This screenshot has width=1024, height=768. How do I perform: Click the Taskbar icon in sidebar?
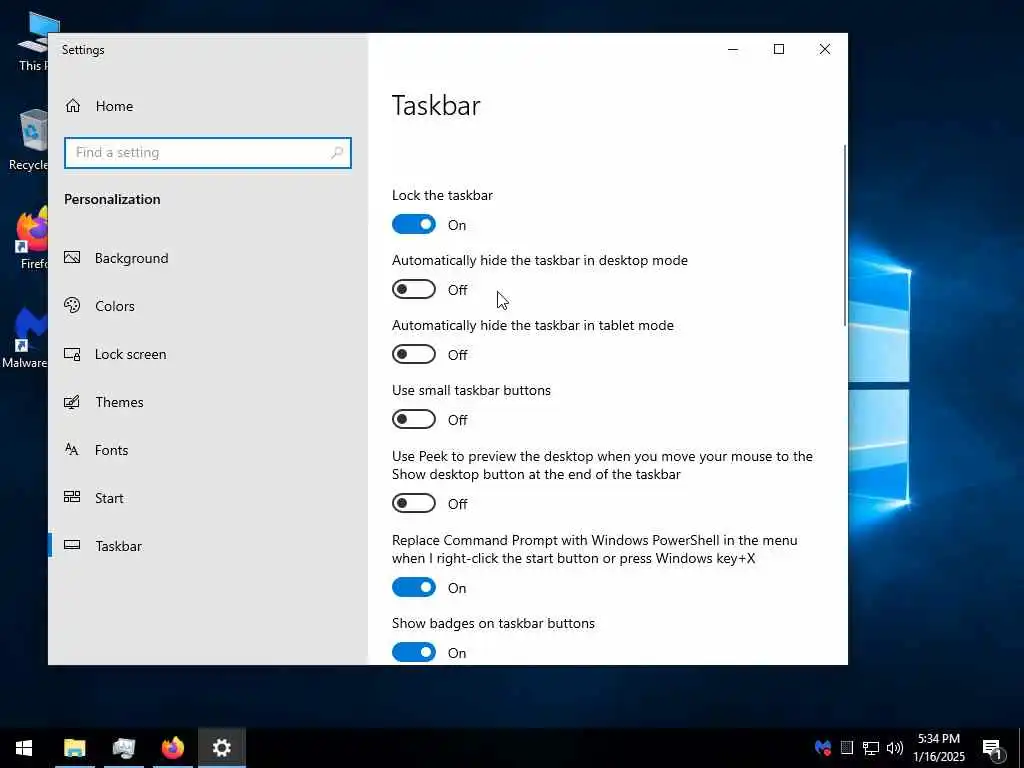(72, 545)
